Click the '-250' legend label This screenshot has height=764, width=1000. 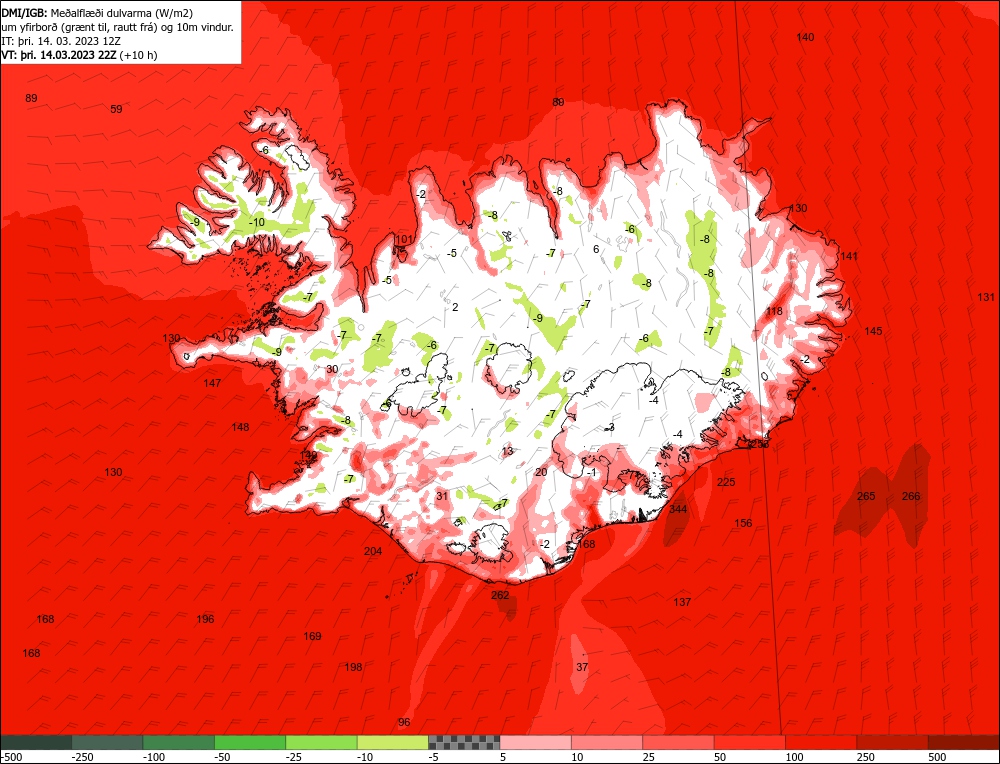[x=83, y=757]
